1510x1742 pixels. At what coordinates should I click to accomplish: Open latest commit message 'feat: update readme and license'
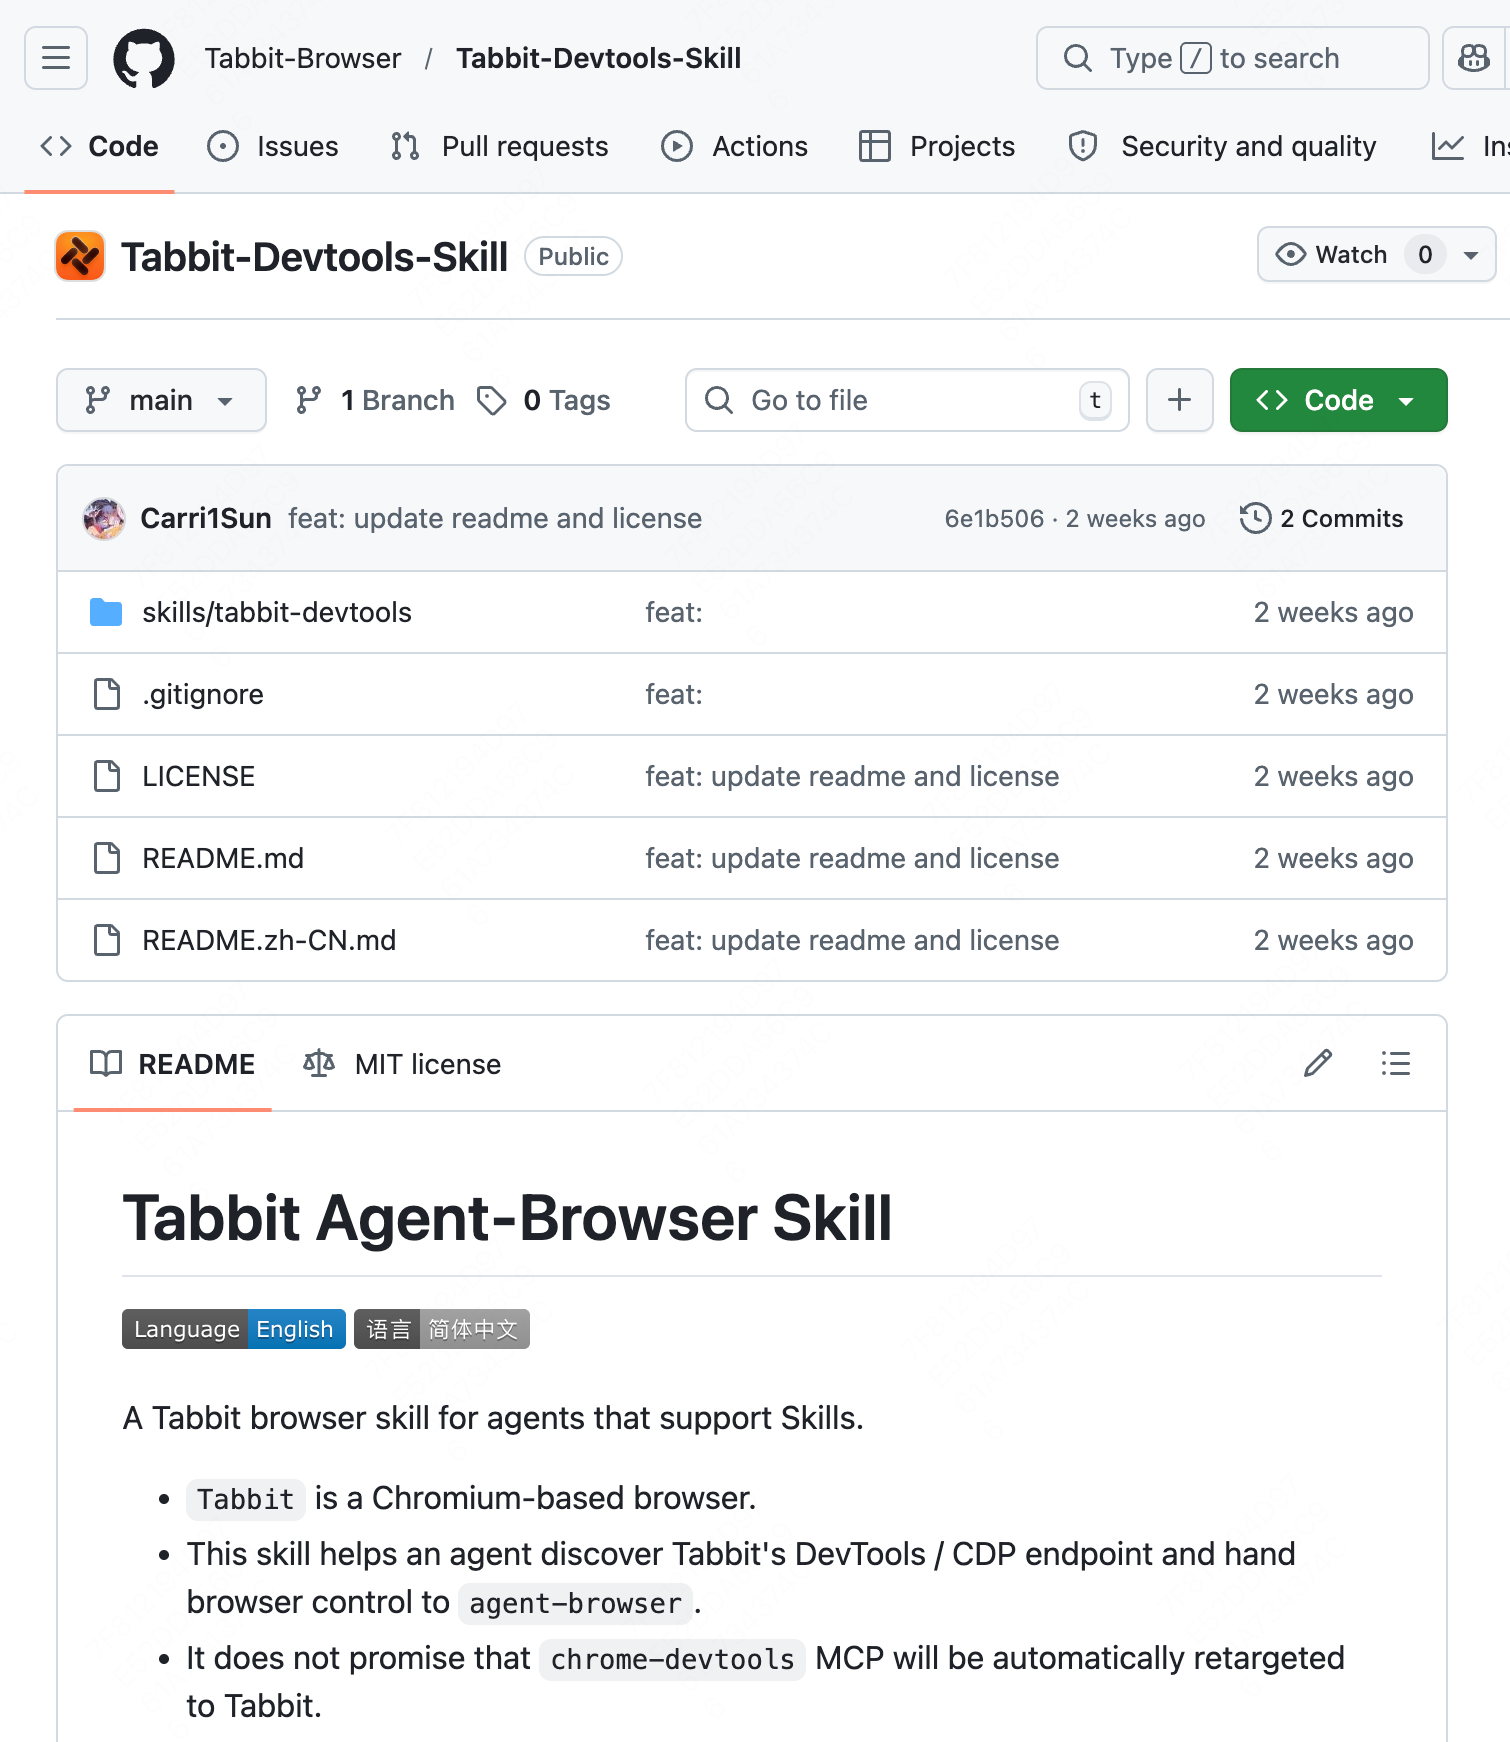[x=495, y=518]
